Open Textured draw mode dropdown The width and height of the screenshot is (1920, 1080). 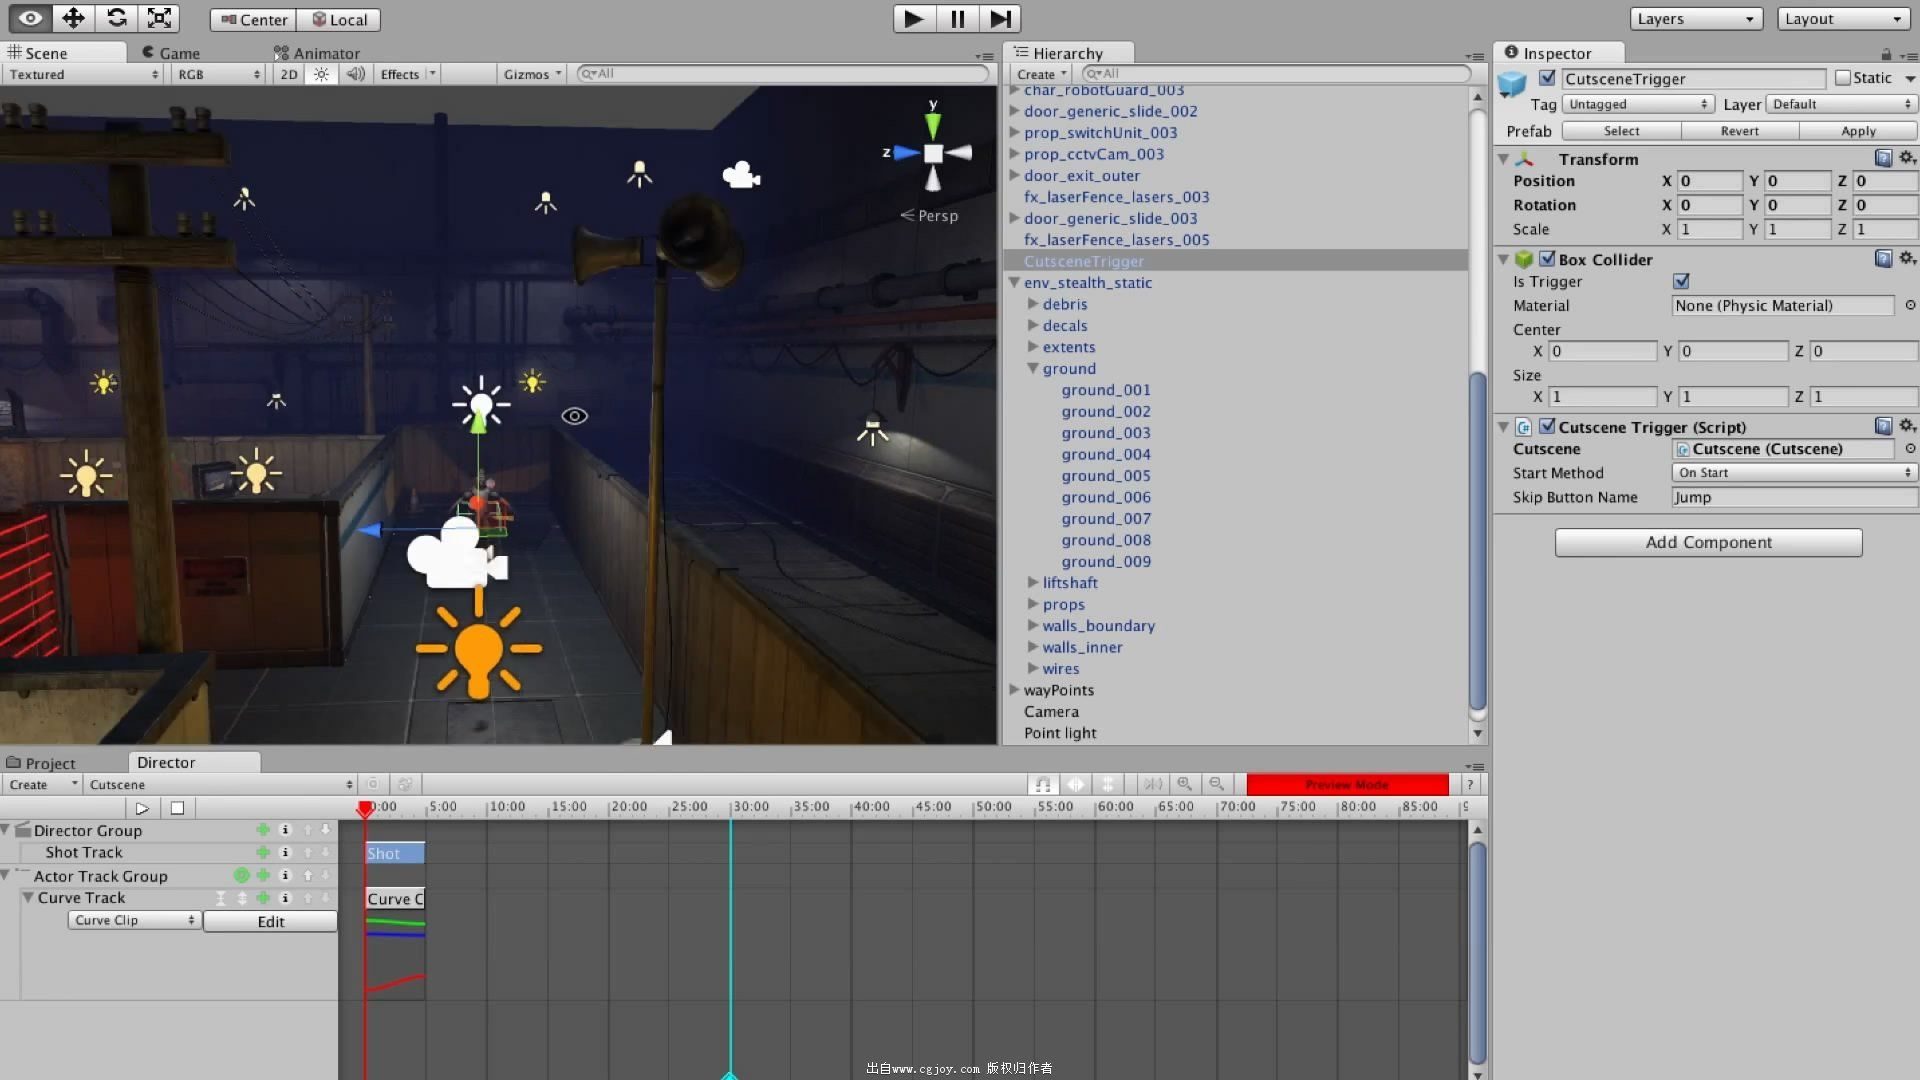pos(83,74)
